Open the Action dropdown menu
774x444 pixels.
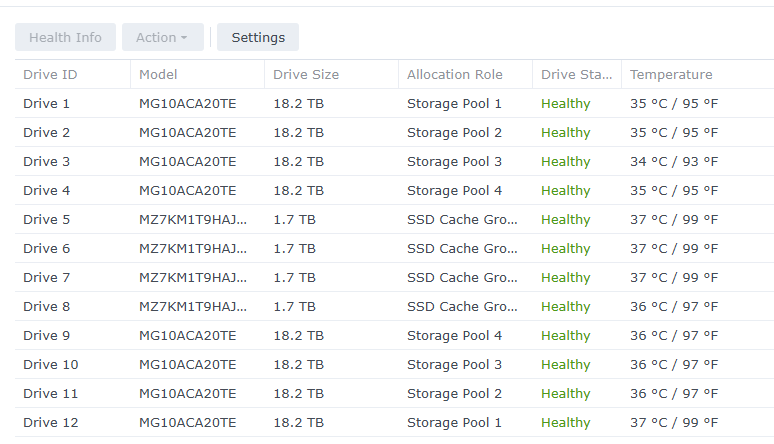click(162, 37)
